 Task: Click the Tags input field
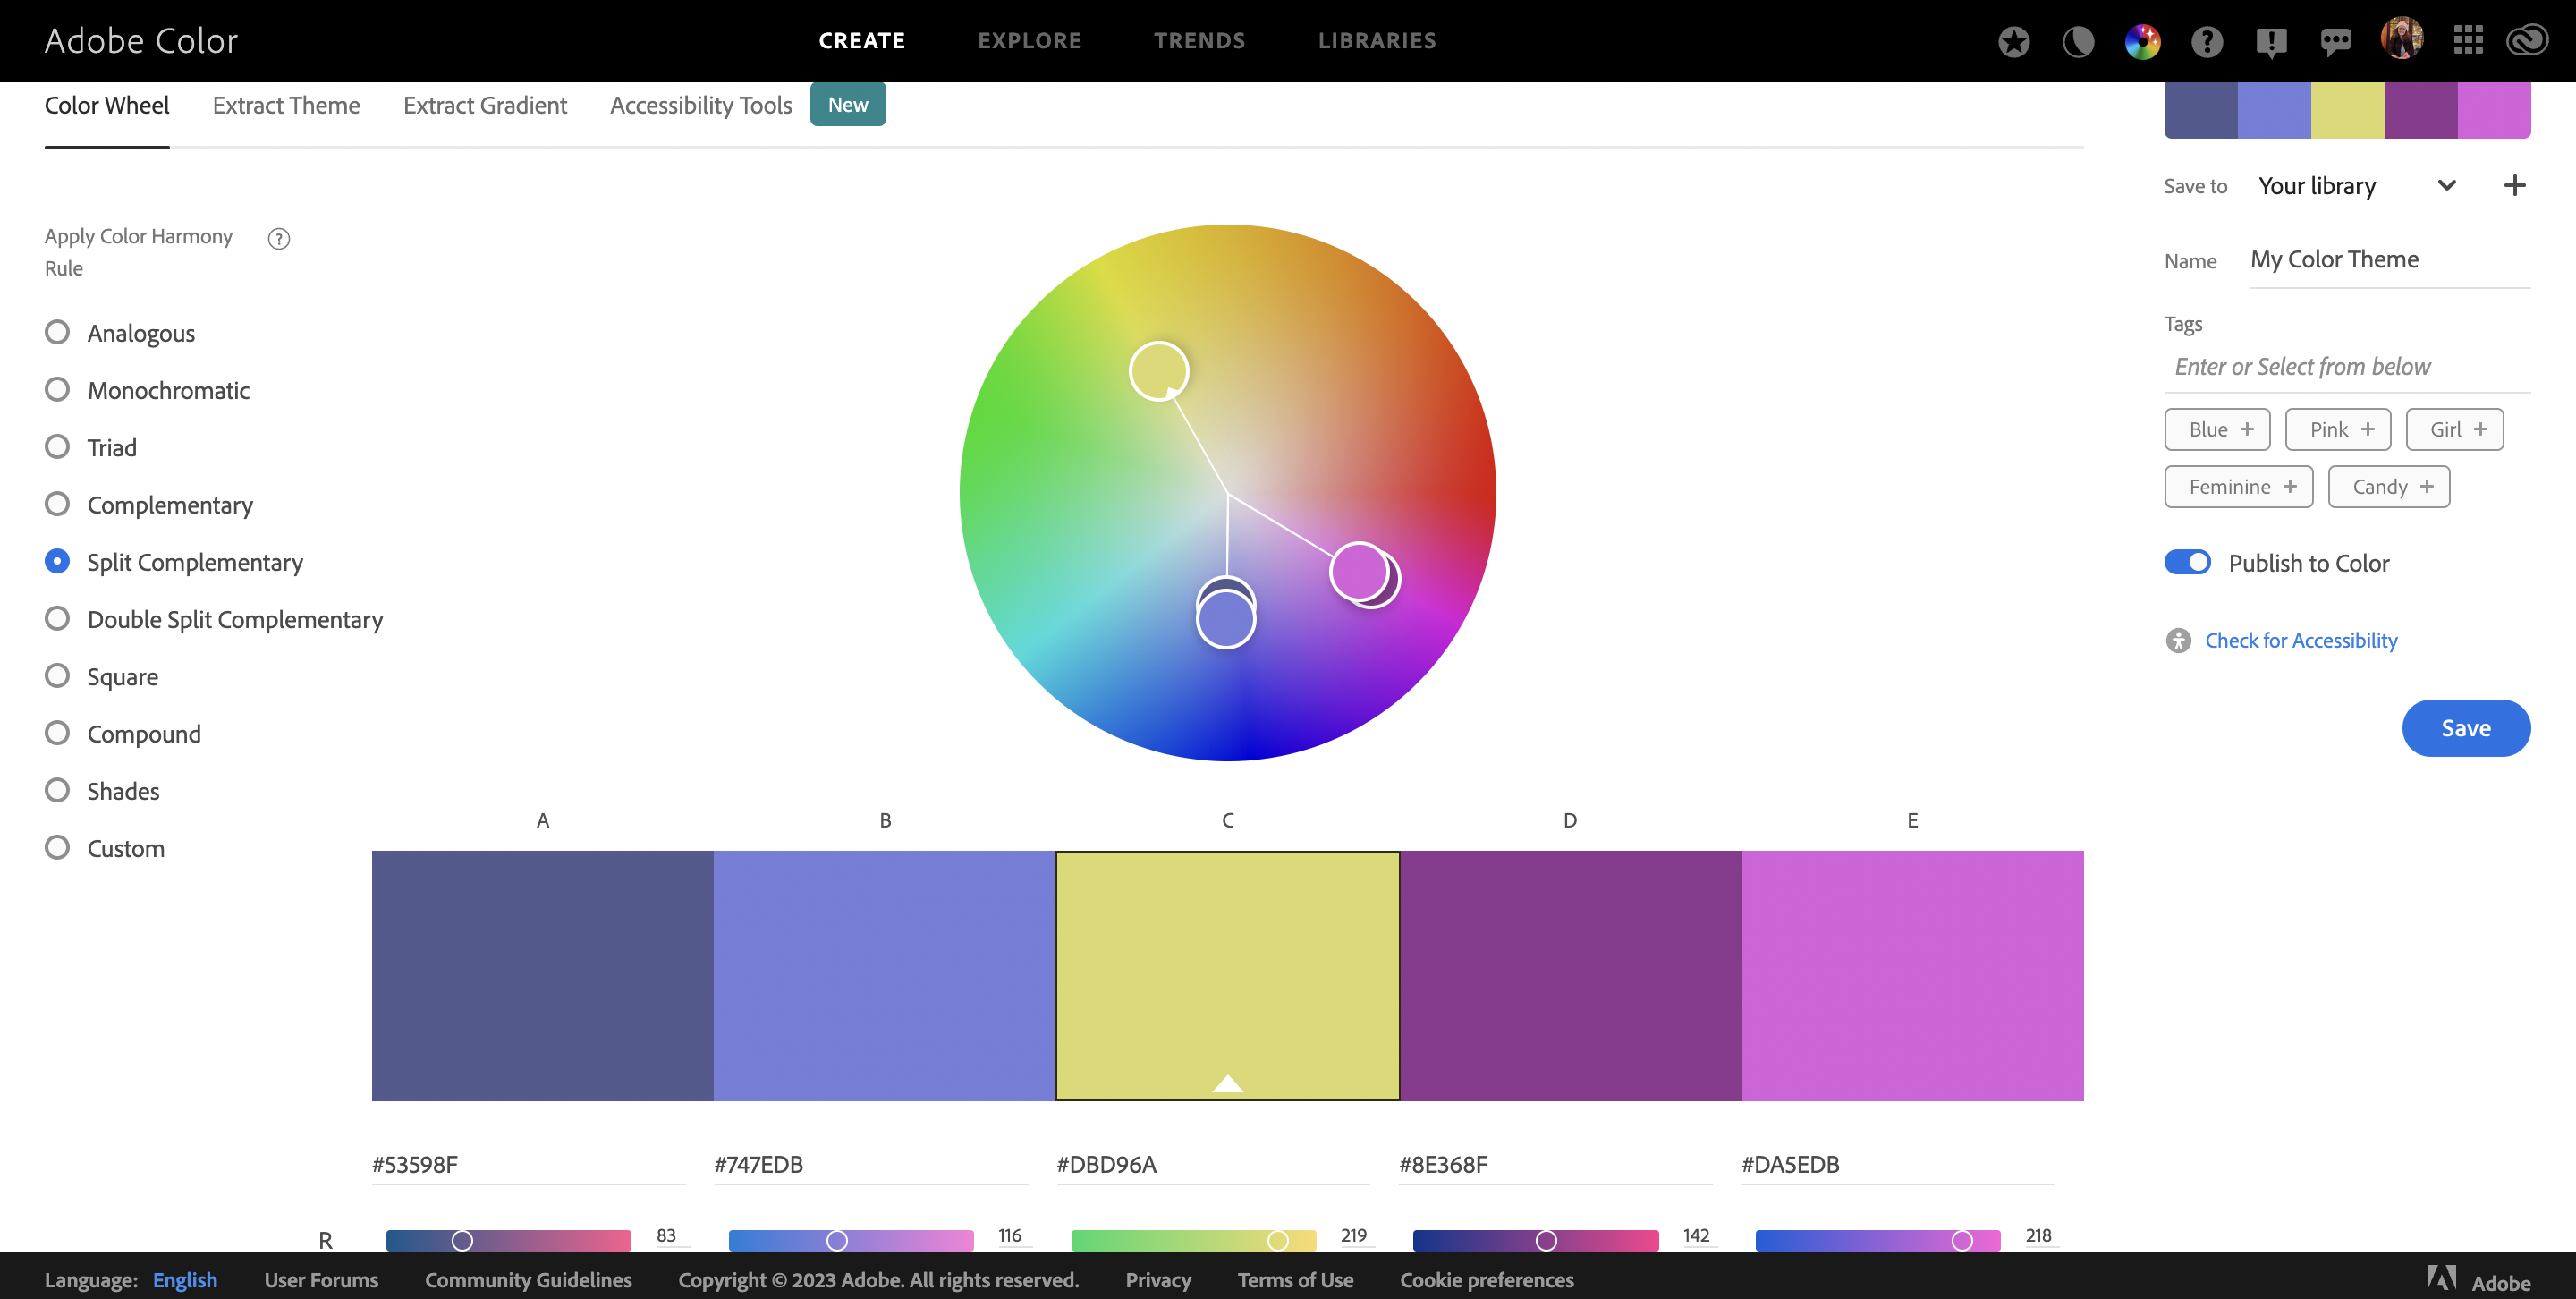pos(2347,367)
